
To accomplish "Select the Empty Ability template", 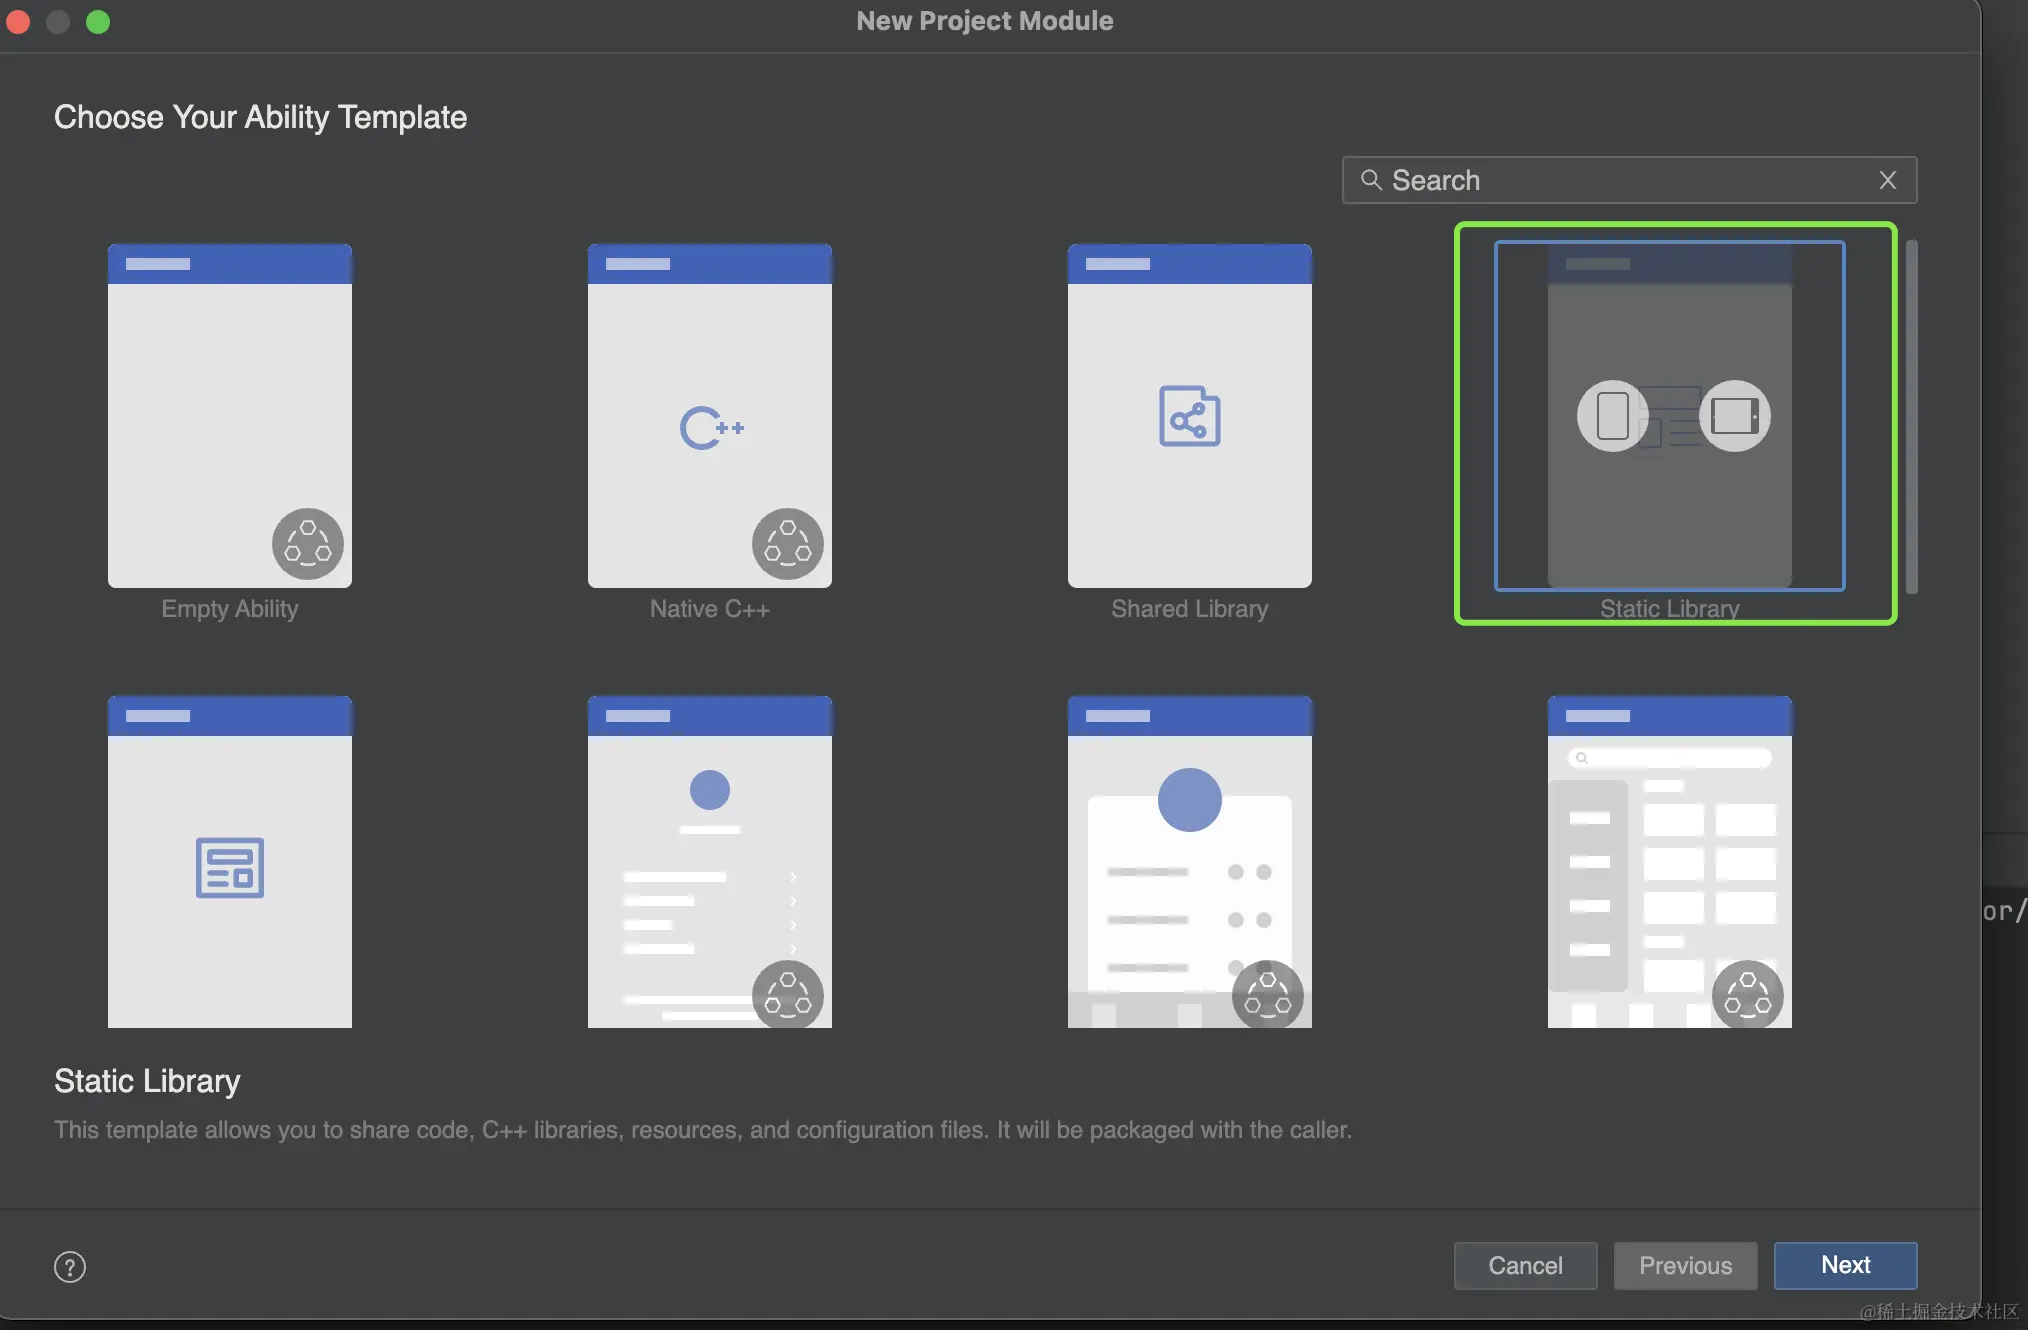I will (x=230, y=416).
